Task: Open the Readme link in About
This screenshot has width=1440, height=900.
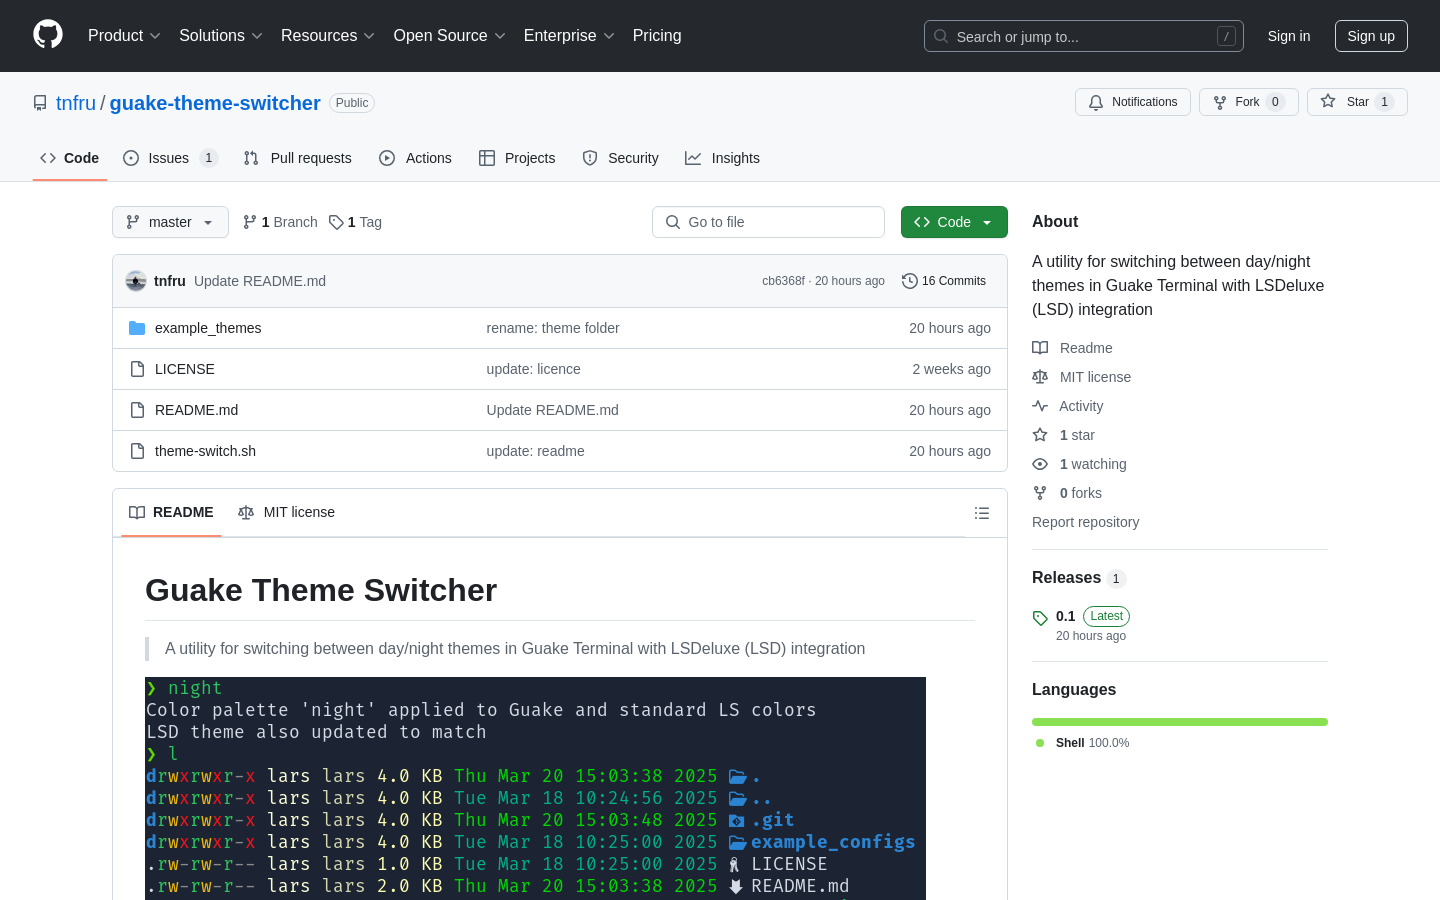Action: 1072,348
